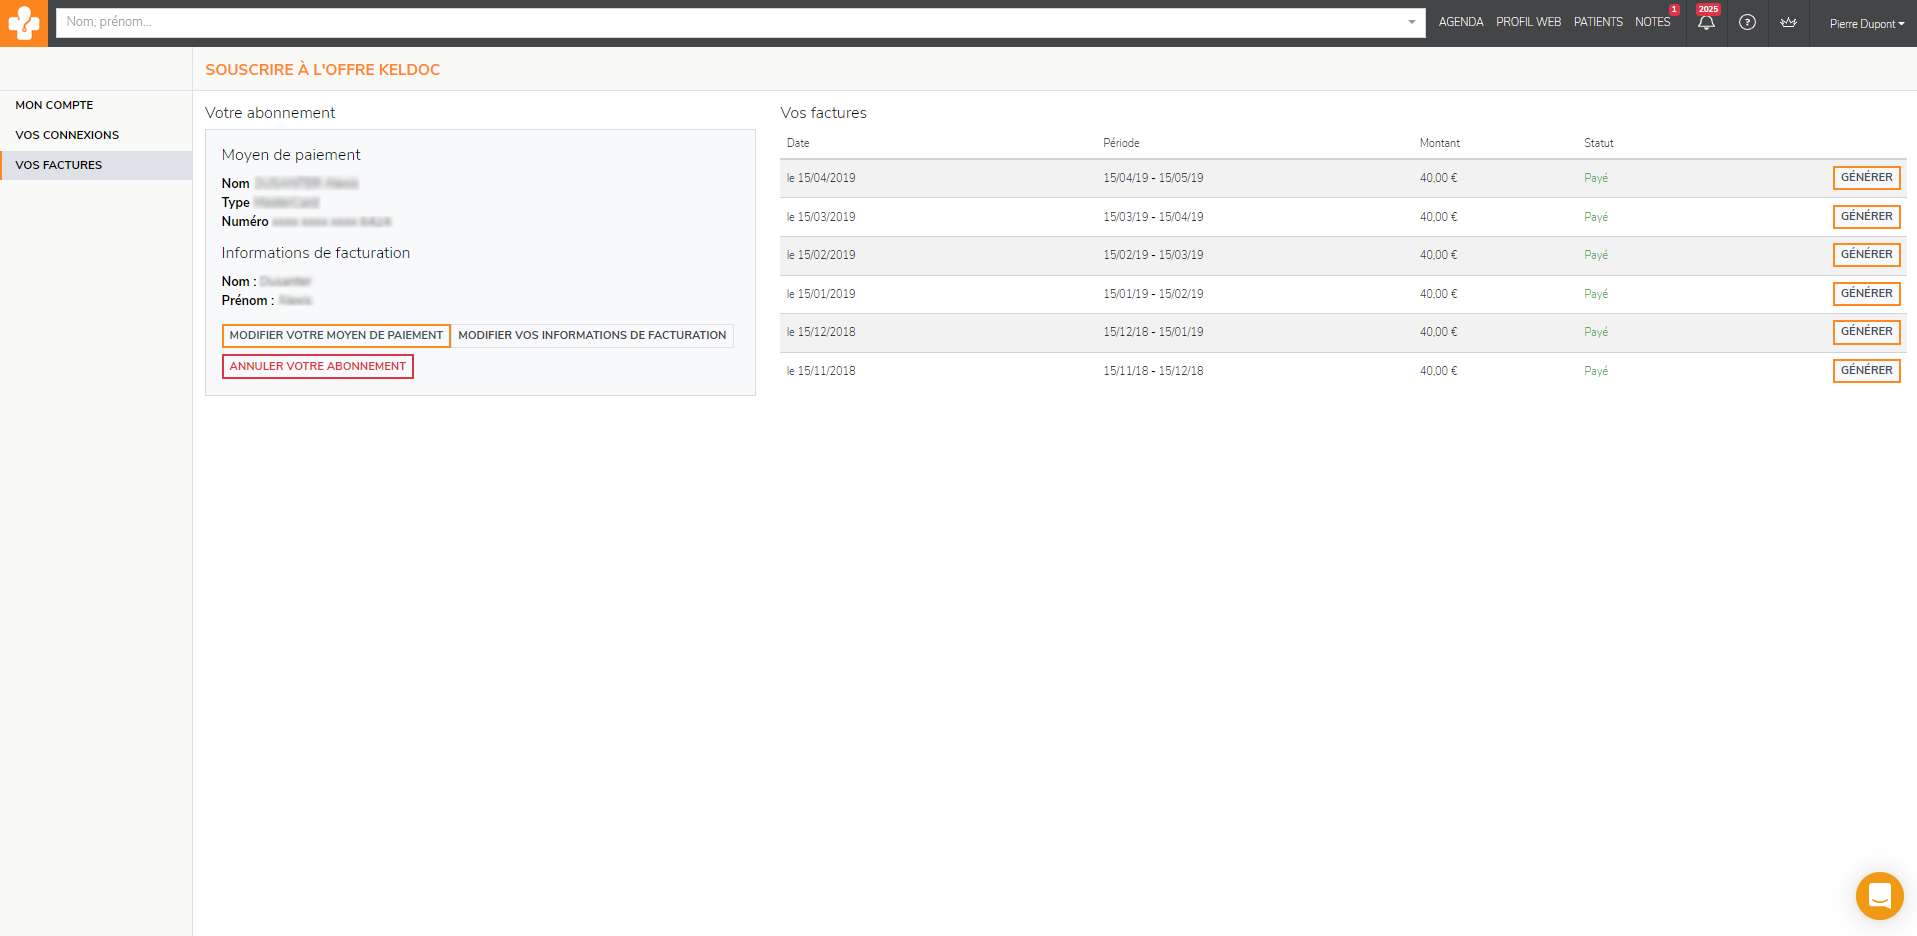The width and height of the screenshot is (1917, 936).
Task: Focus the Nom, prénom search field
Action: pos(730,22)
